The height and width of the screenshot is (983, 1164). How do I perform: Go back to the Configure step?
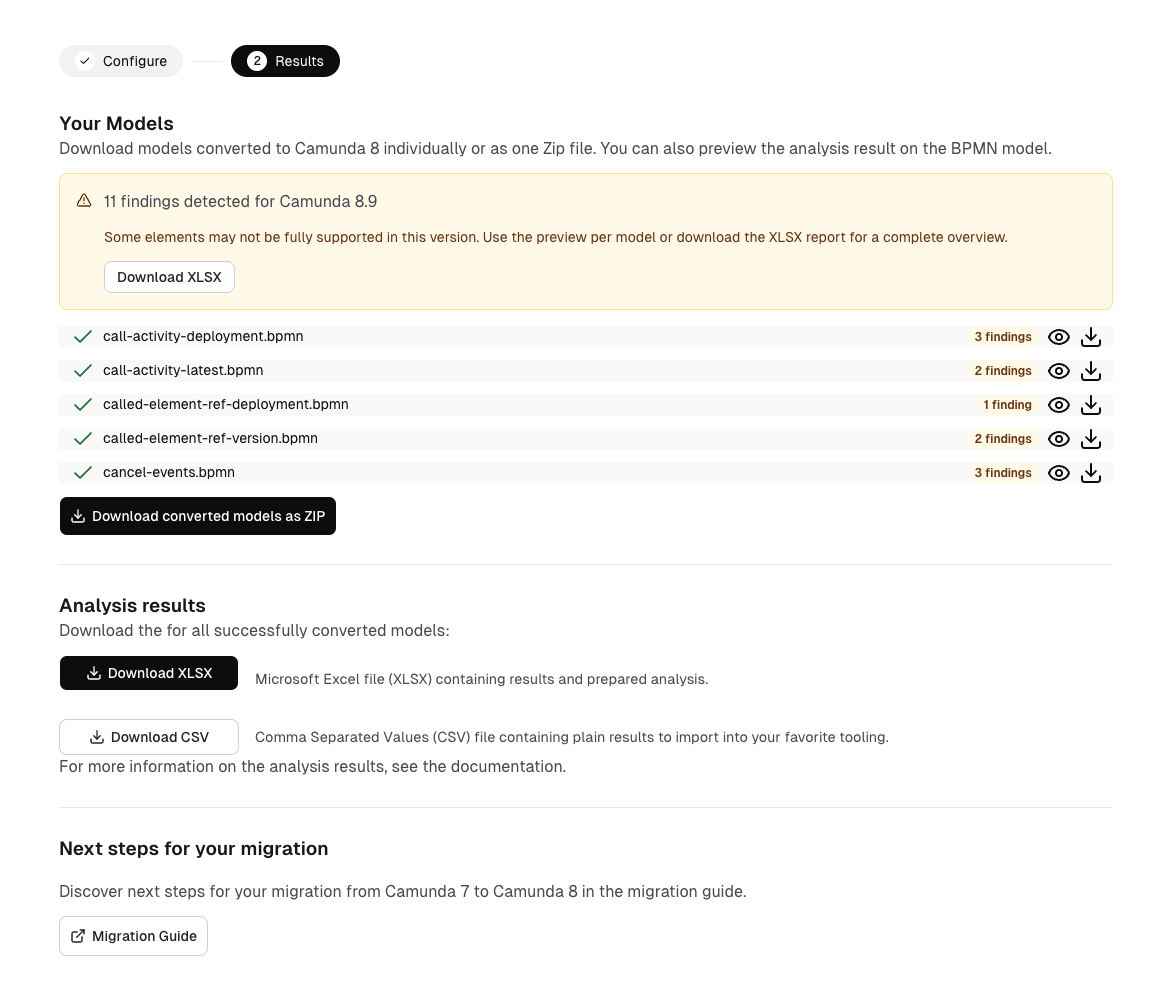pos(121,61)
